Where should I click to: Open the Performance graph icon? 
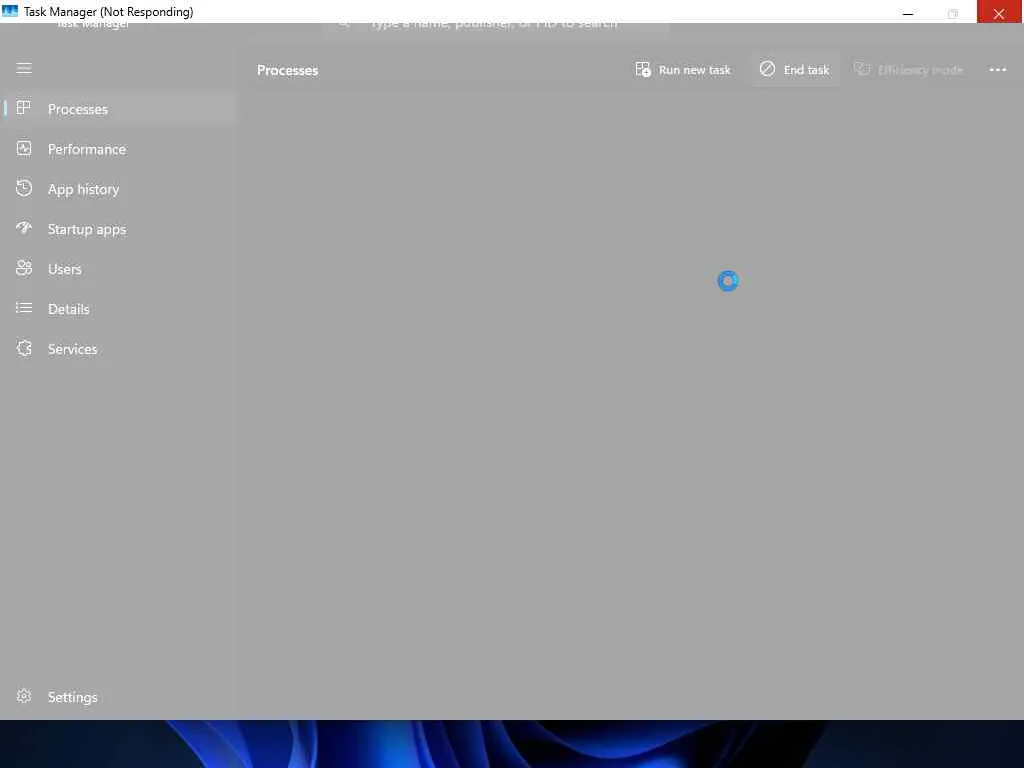pos(24,148)
